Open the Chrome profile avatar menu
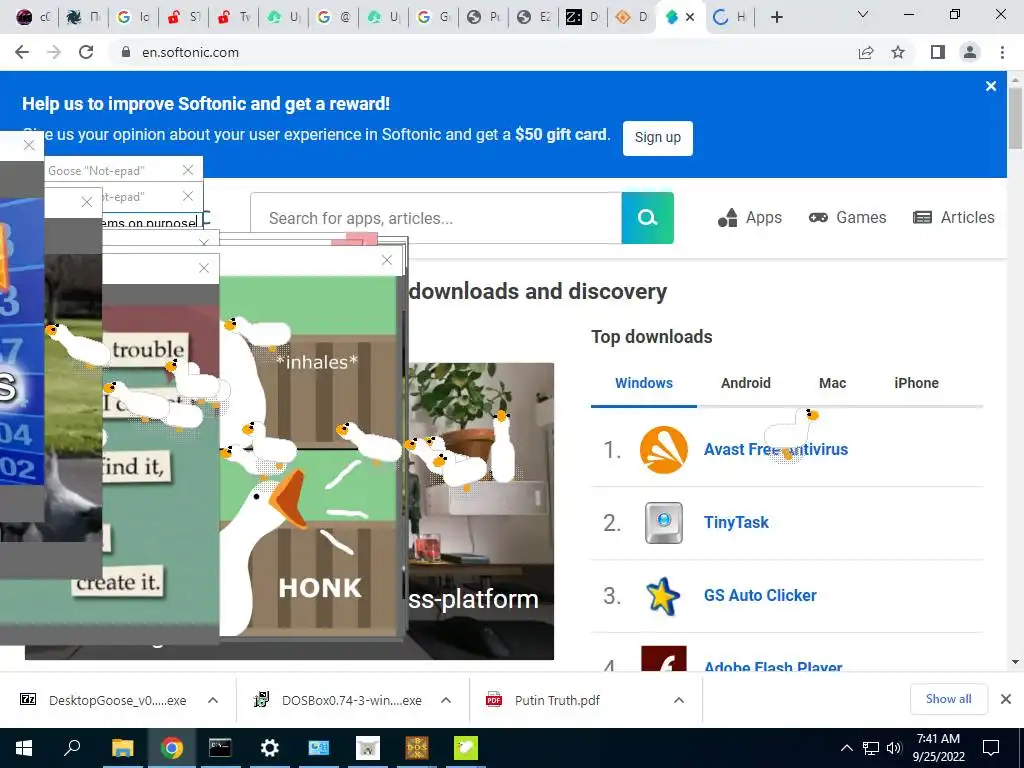The height and width of the screenshot is (768, 1024). pyautogui.click(x=970, y=52)
